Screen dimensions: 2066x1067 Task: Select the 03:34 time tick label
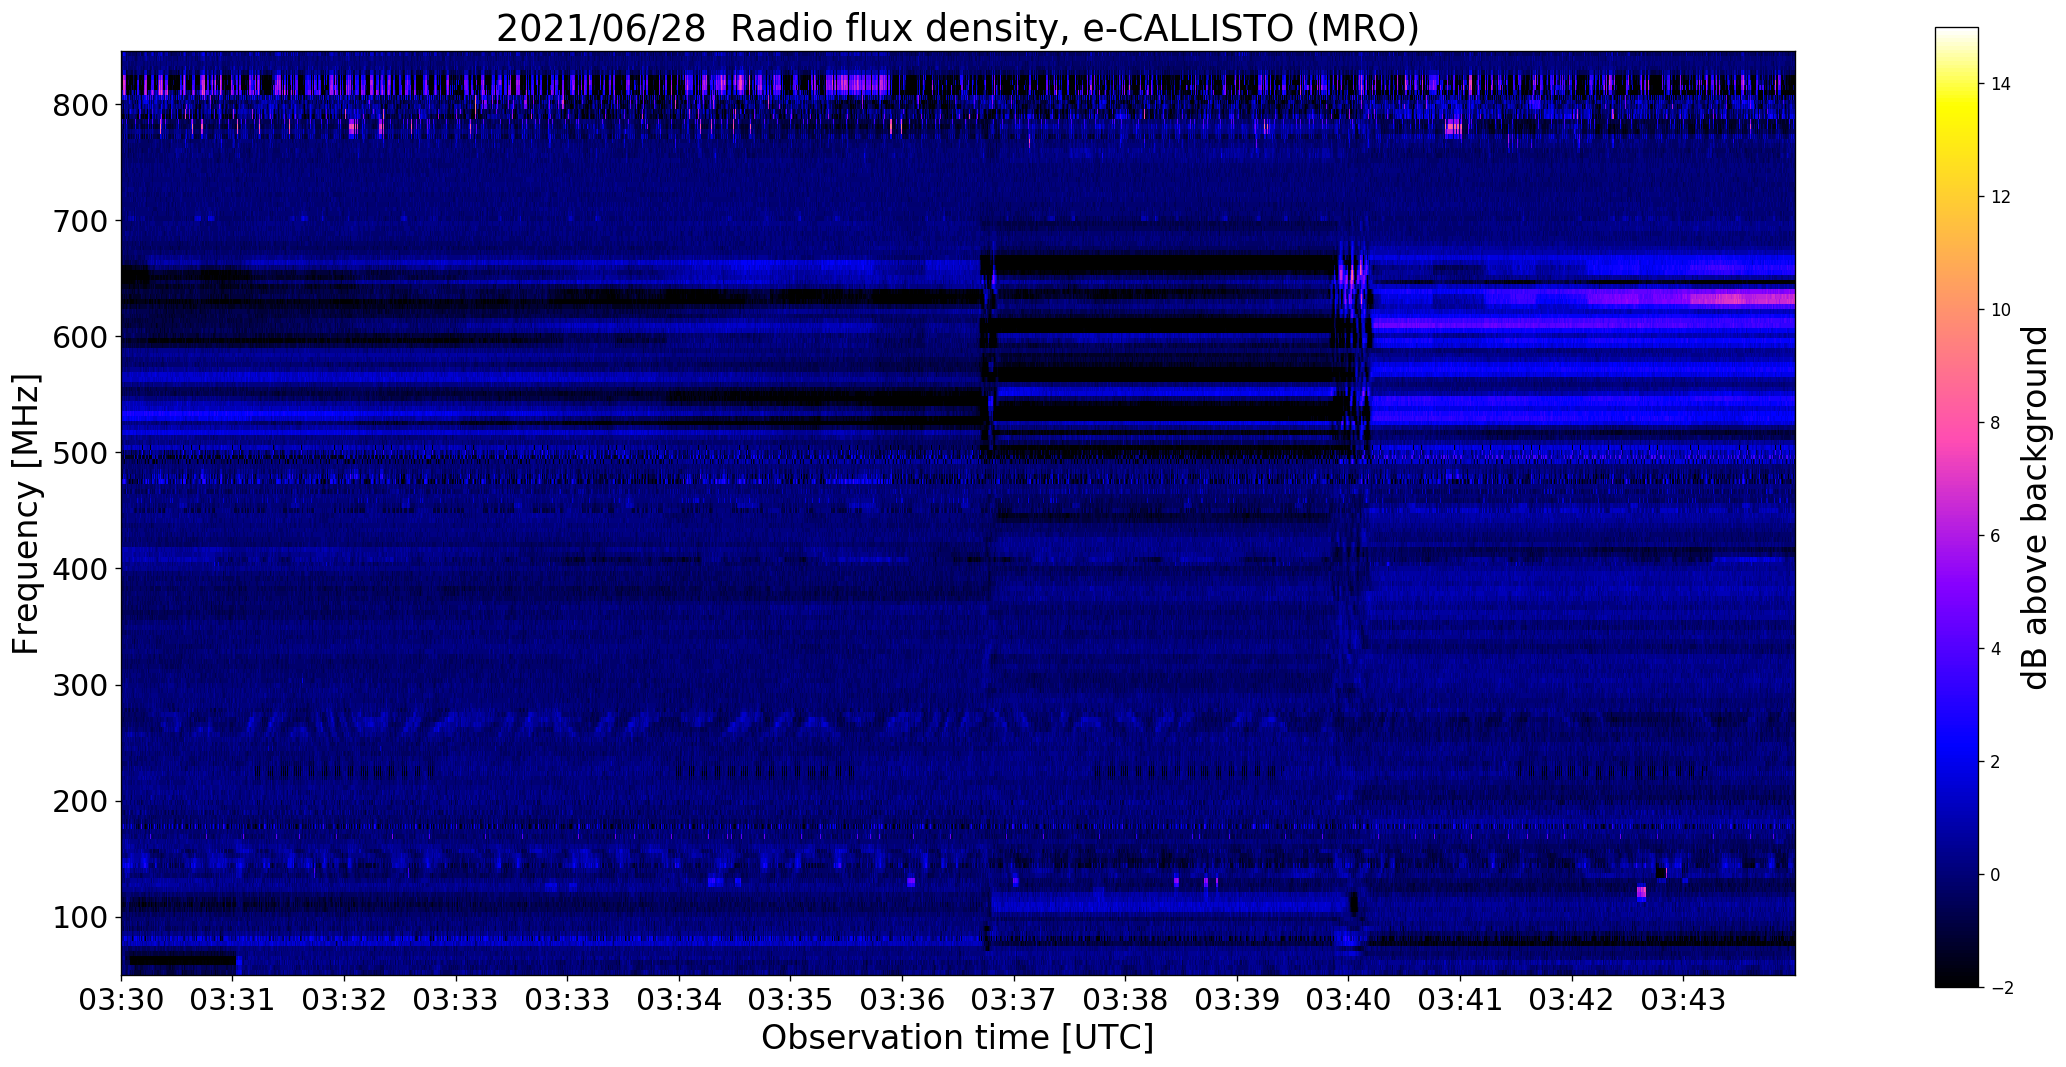679,1001
